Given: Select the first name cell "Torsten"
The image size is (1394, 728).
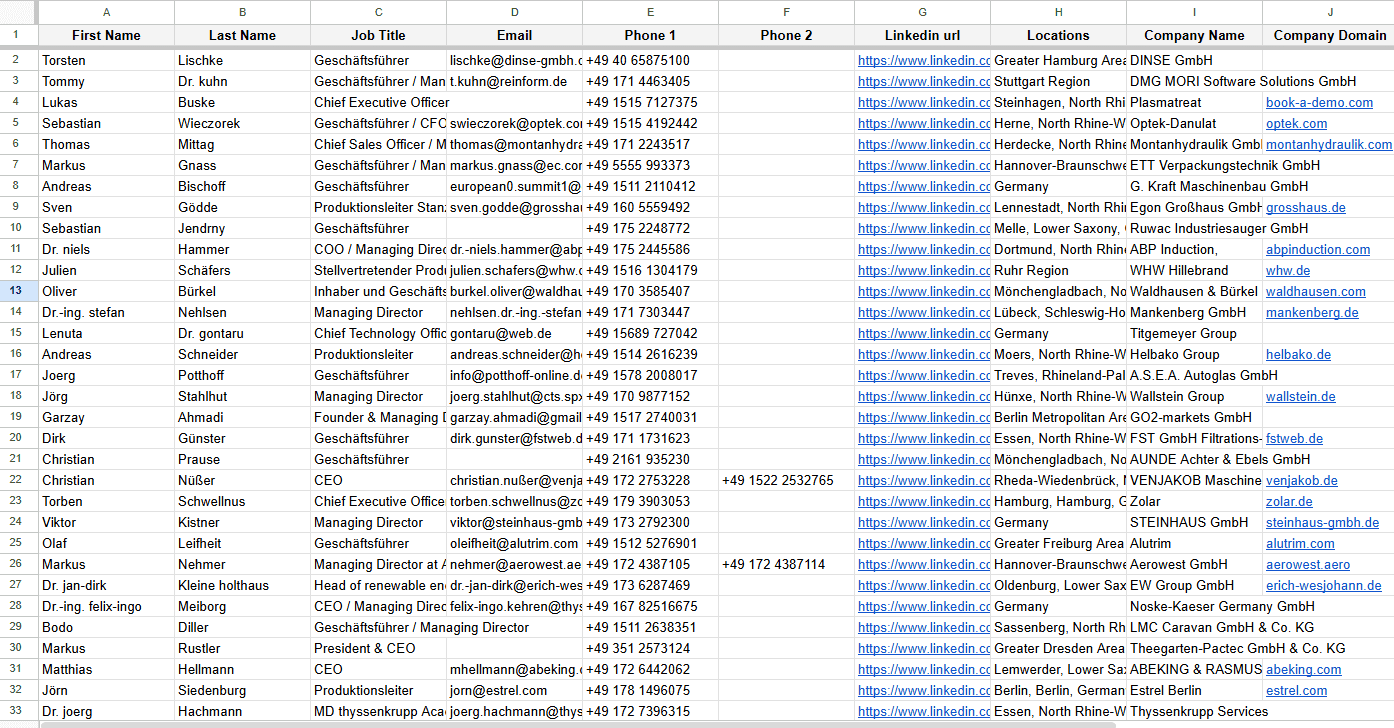Looking at the screenshot, I should point(107,60).
